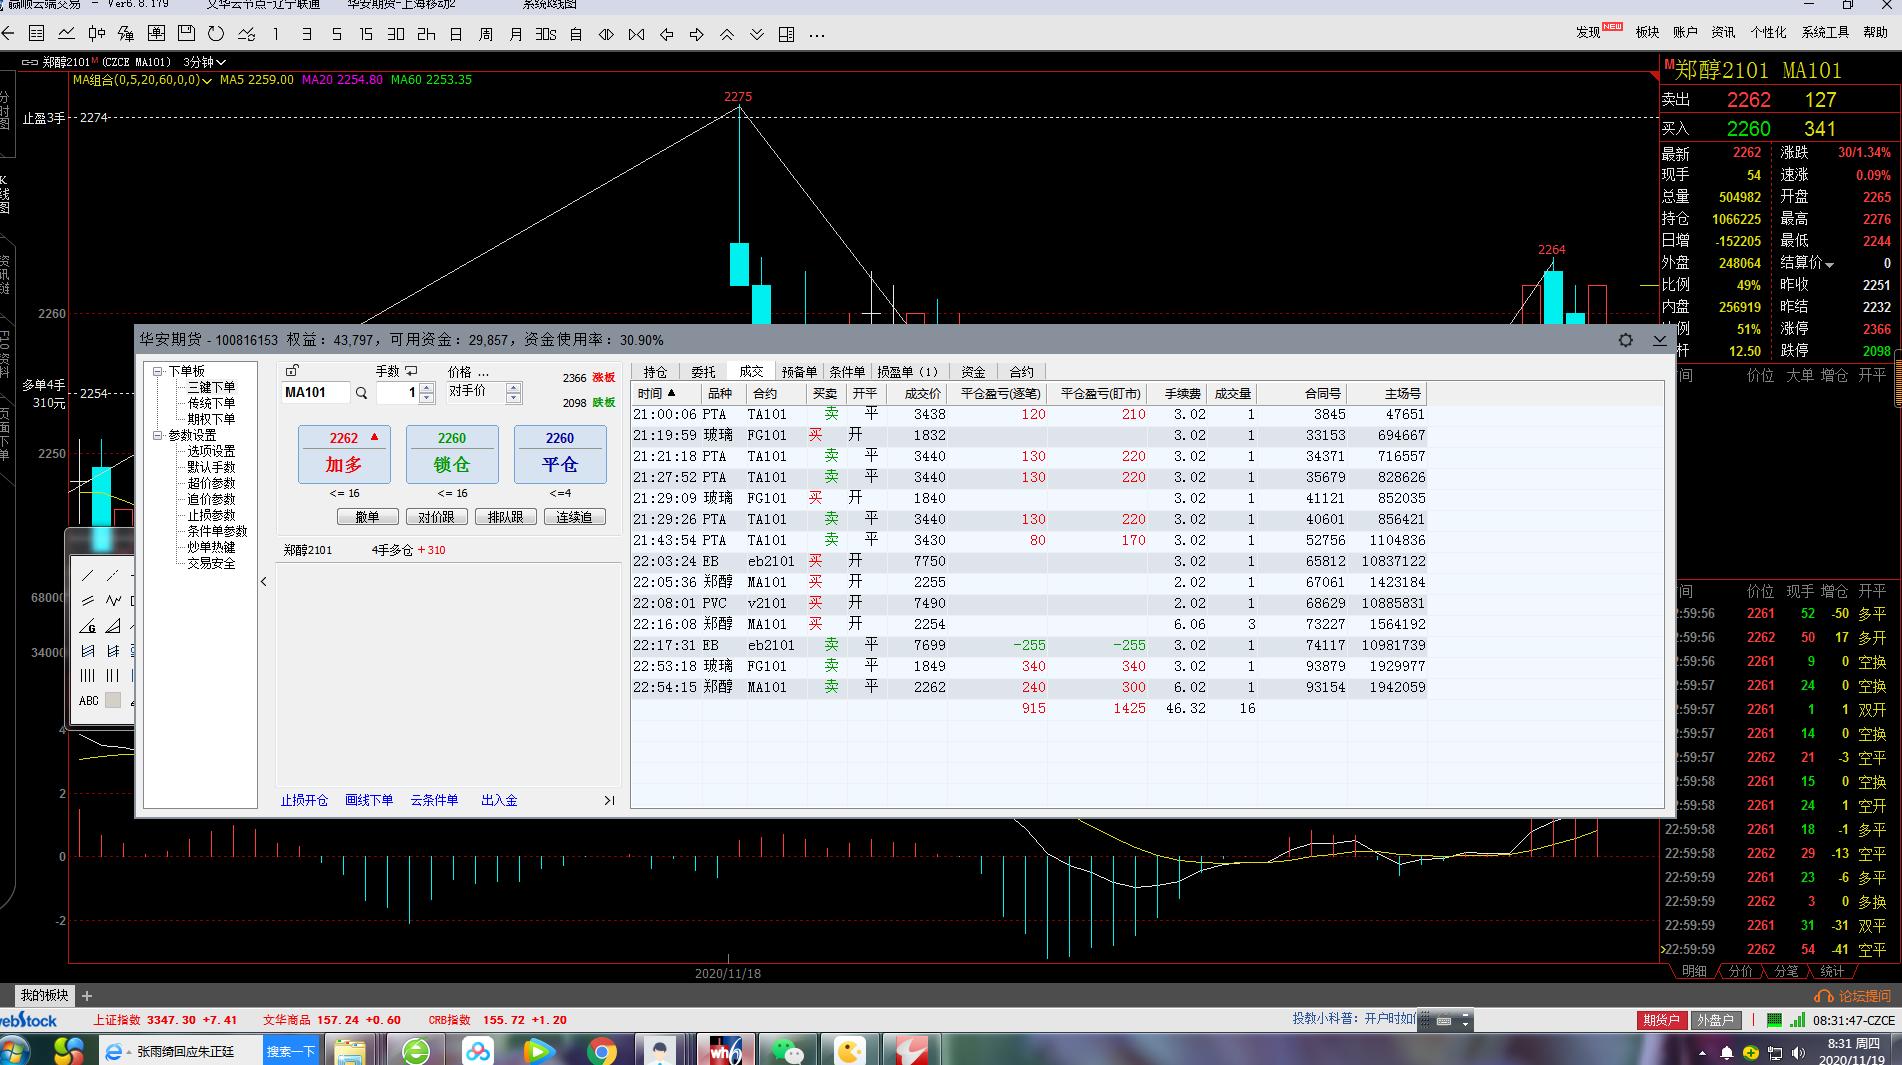1902x1065 pixels.
Task: Select the 15-minute period toolbar button
Action: pos(366,34)
